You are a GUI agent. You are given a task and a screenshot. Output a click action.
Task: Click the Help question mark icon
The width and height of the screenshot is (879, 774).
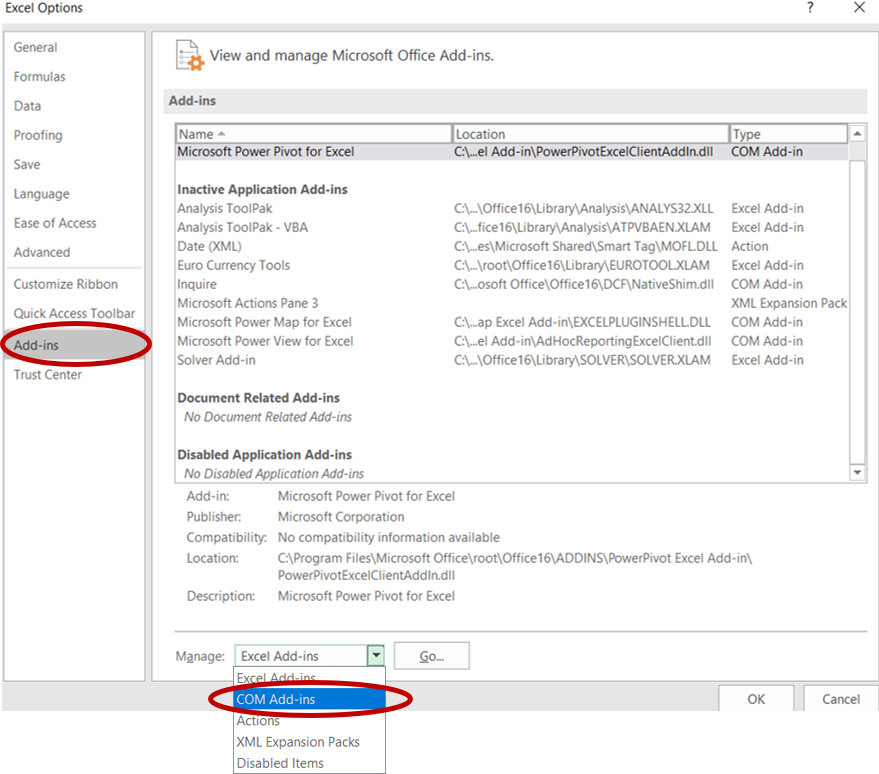810,9
